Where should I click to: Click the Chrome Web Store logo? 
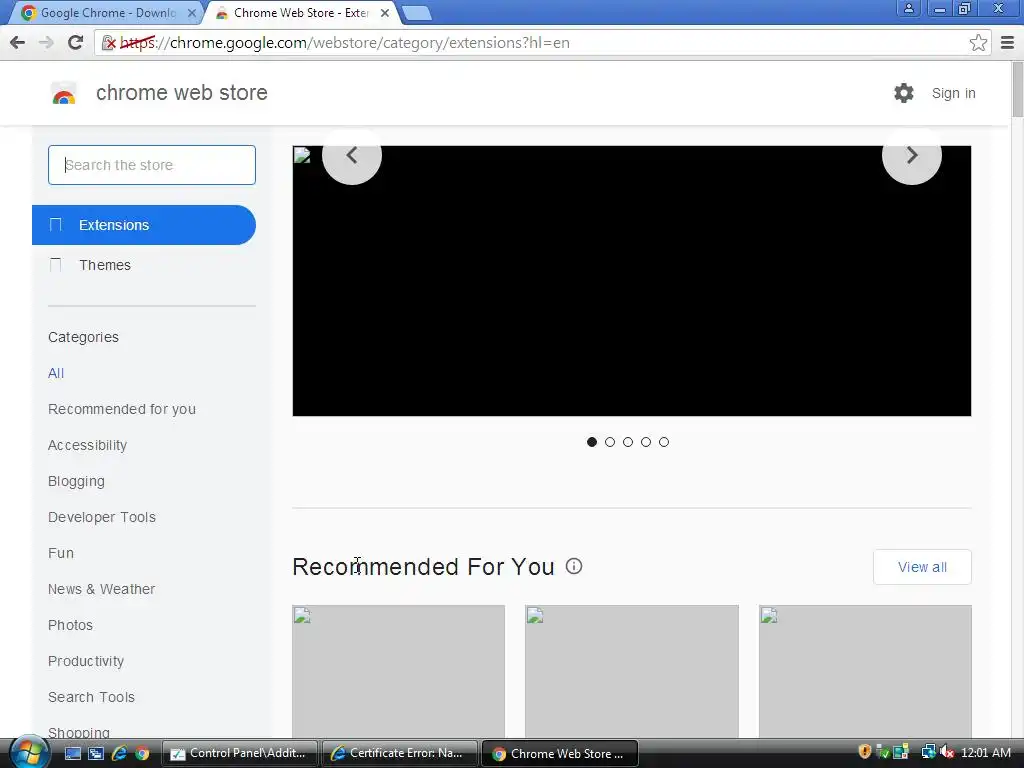tap(64, 93)
